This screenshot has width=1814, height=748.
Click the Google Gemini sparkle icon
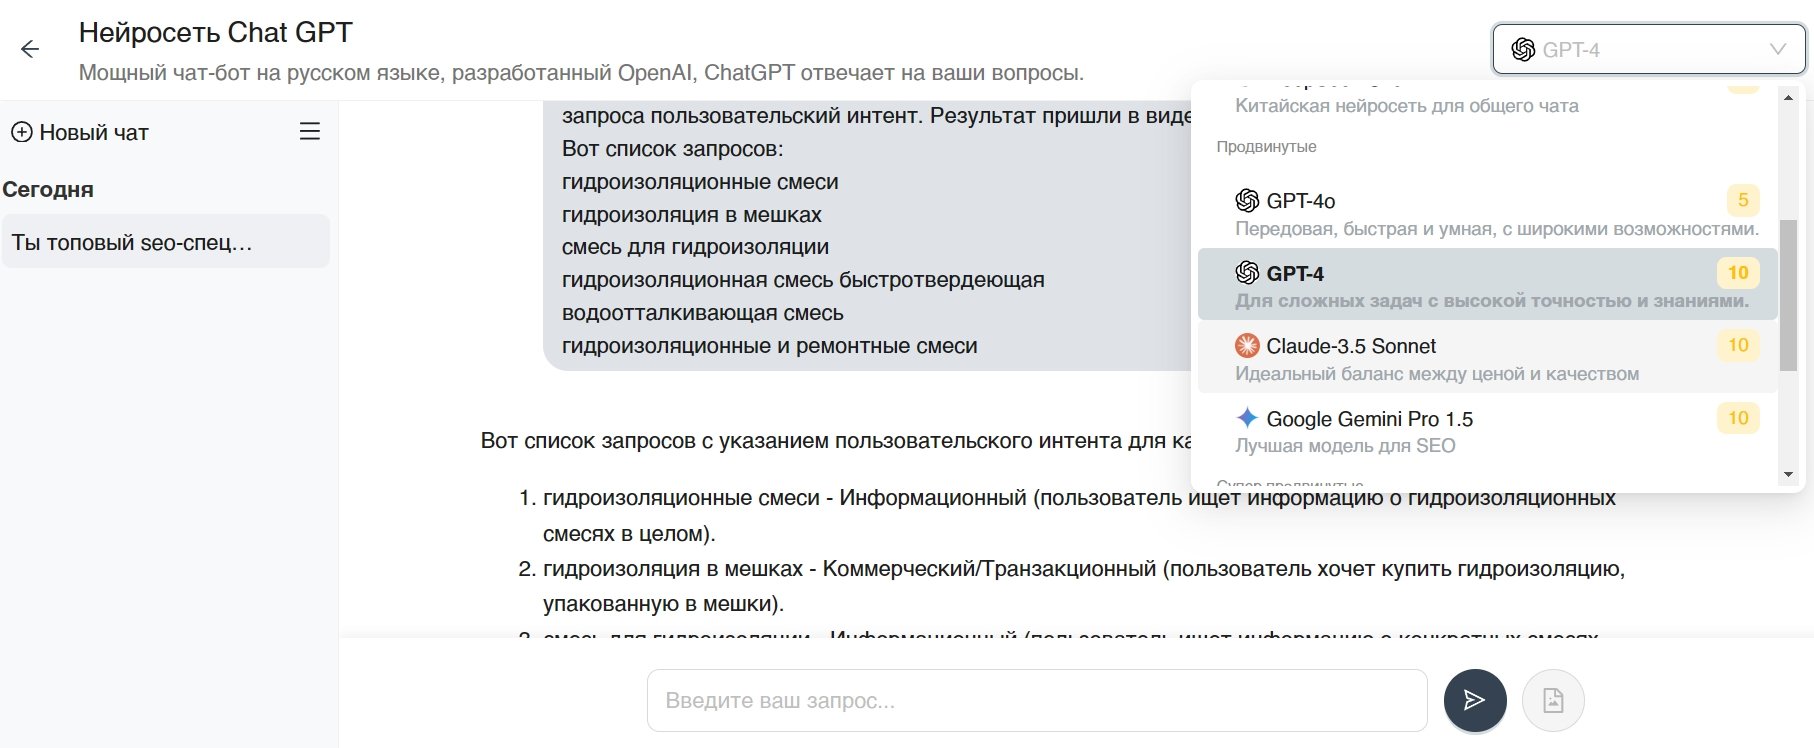tap(1247, 418)
